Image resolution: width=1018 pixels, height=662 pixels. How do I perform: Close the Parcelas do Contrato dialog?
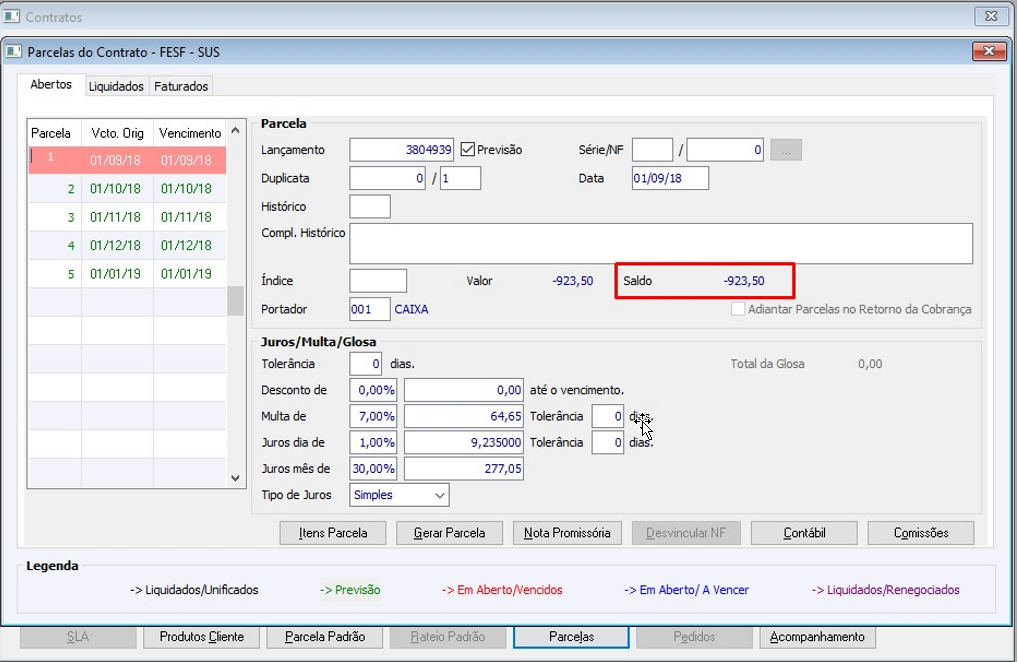pyautogui.click(x=989, y=51)
